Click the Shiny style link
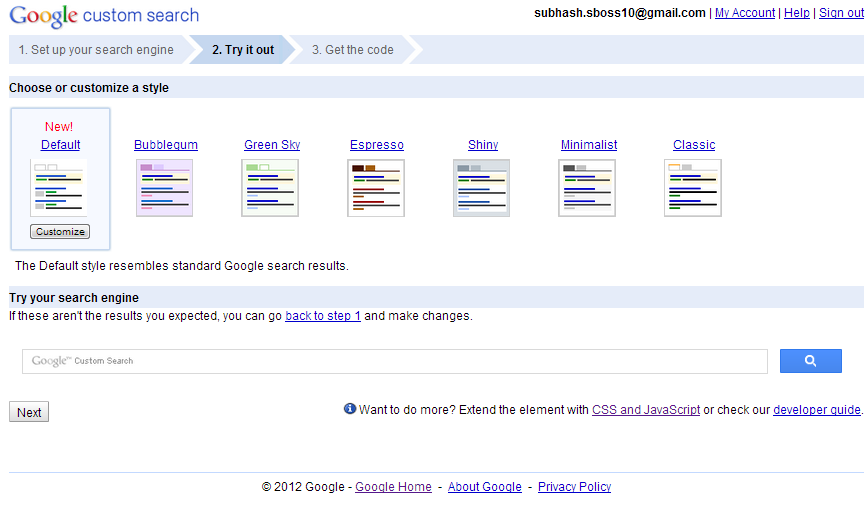 pos(483,145)
